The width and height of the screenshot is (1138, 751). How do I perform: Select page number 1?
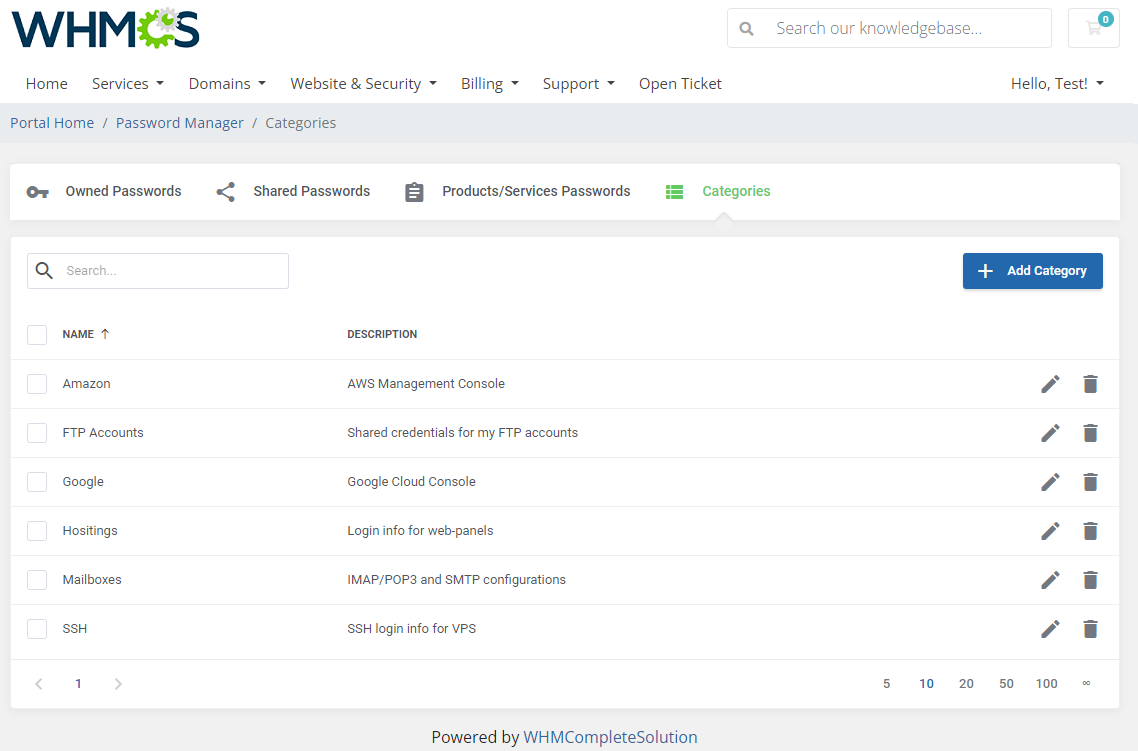tap(78, 684)
